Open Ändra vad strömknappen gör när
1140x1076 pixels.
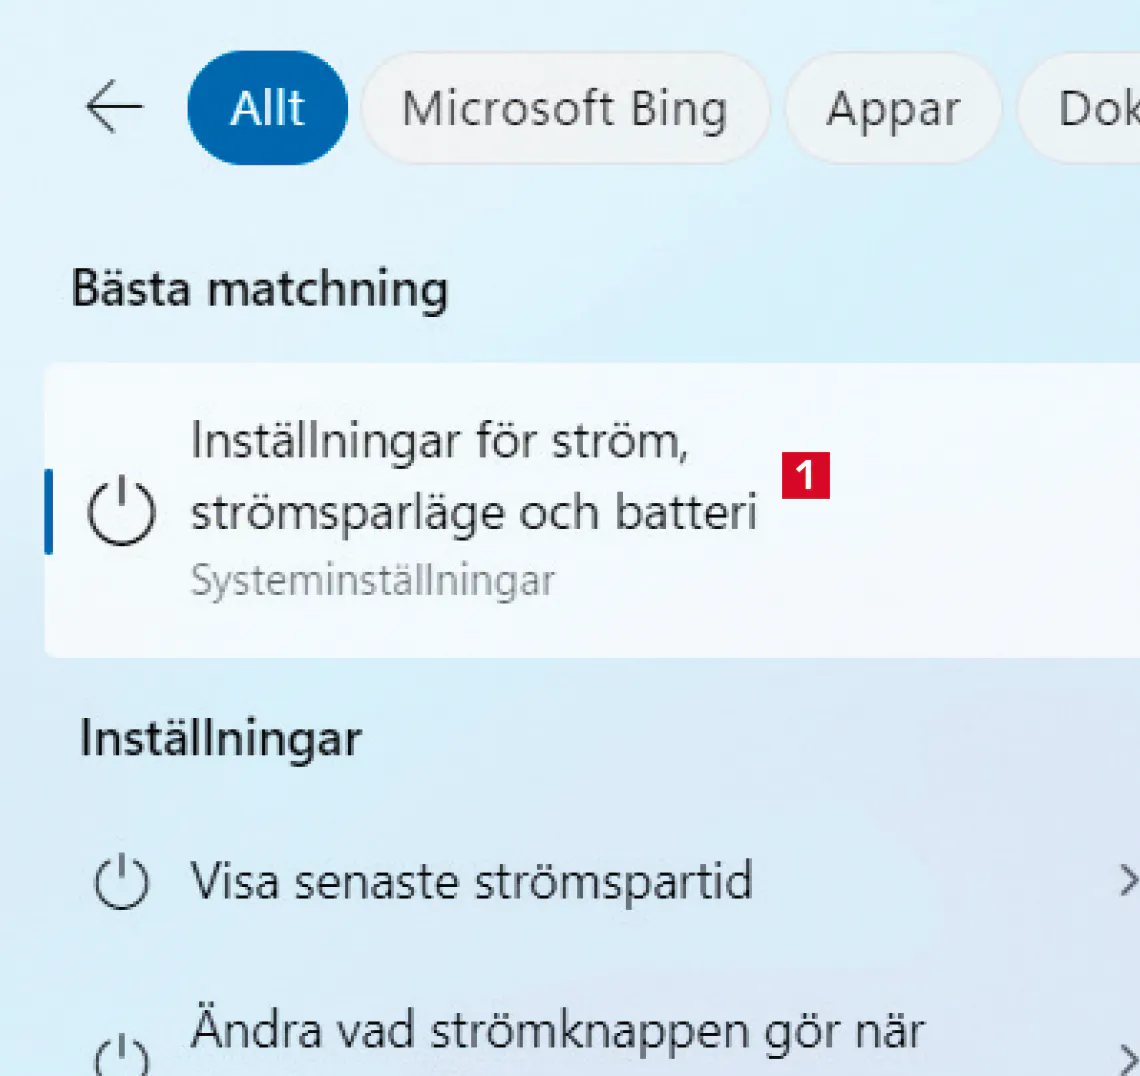coord(557,1032)
